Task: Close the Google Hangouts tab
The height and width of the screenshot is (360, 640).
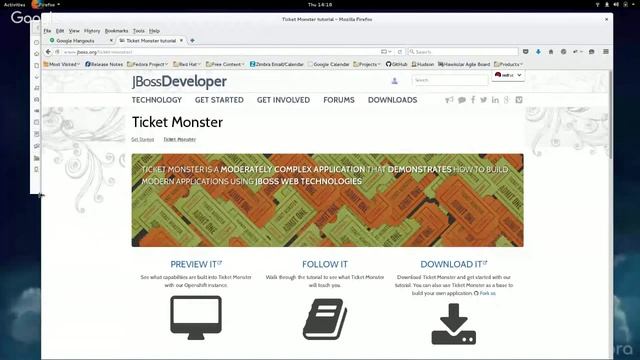Action: coord(111,40)
